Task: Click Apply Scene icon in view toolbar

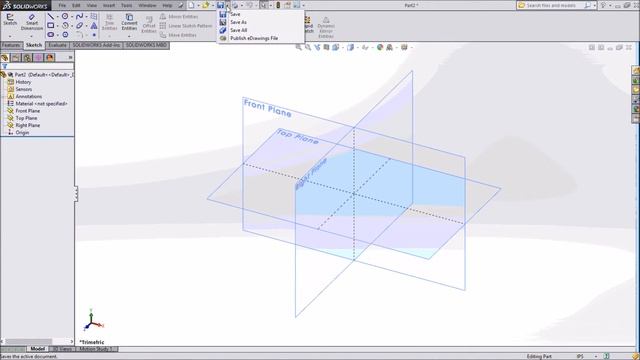Action: (390, 47)
